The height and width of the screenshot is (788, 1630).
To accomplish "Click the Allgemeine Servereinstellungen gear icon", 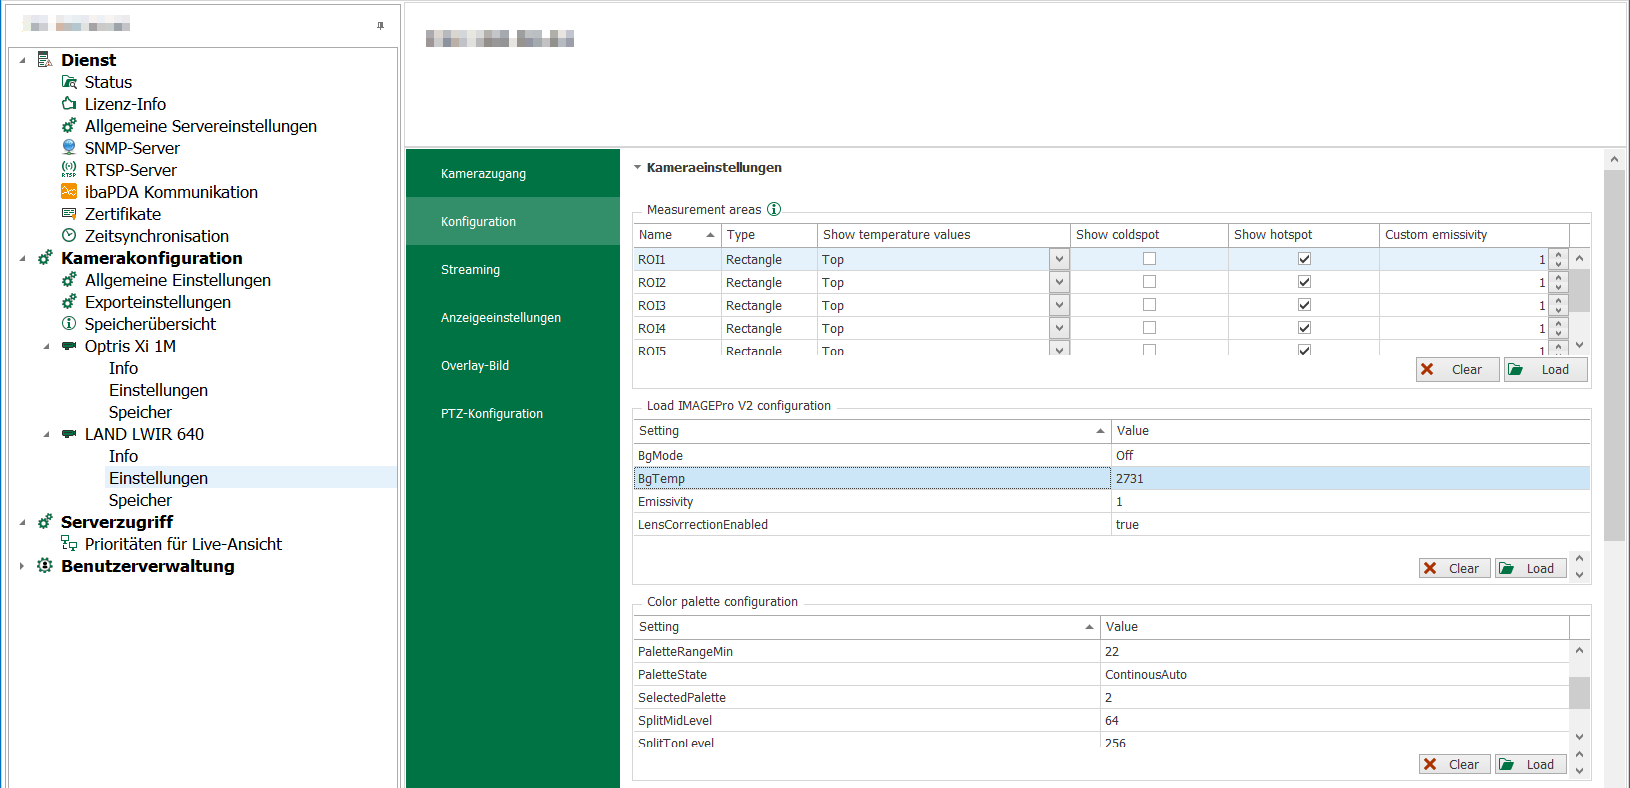I will [x=69, y=126].
